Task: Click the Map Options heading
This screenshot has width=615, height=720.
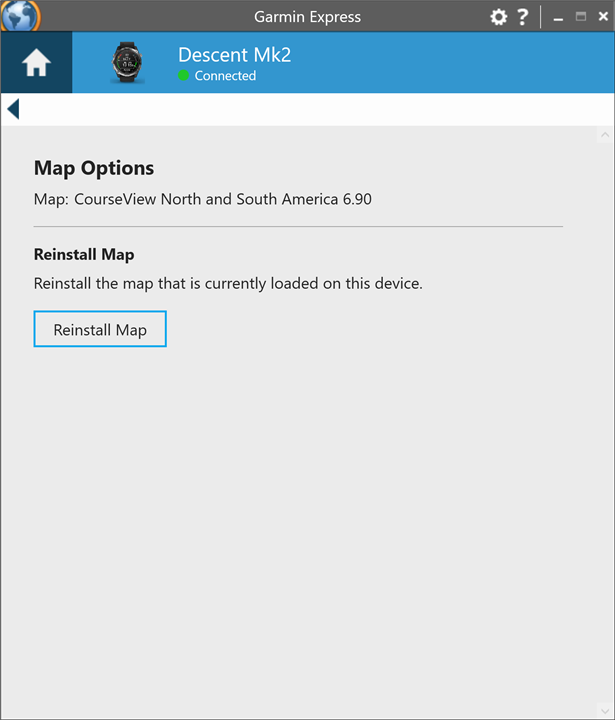Action: point(94,168)
